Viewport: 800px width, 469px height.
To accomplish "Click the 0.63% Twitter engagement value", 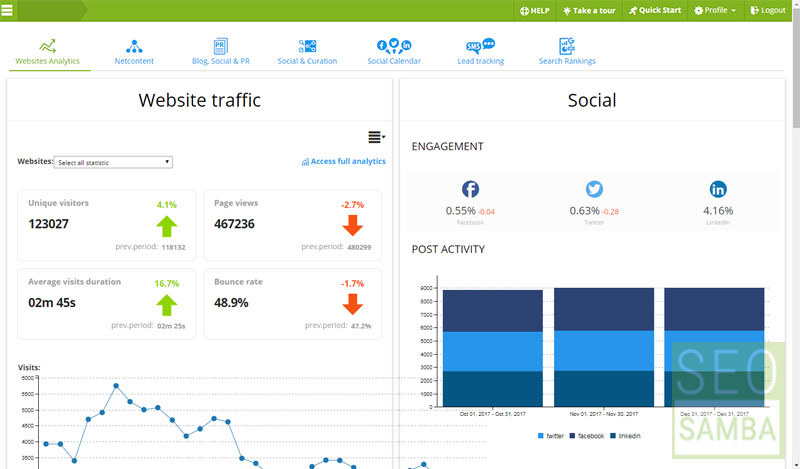I will coord(584,211).
